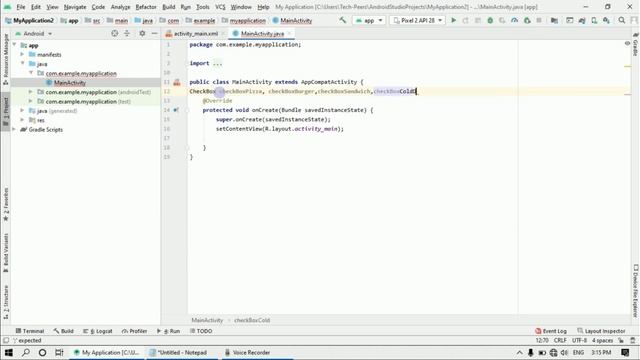Image resolution: width=640 pixels, height=360 pixels.
Task: Open the Profile app gauge icon
Action: pos(514,20)
